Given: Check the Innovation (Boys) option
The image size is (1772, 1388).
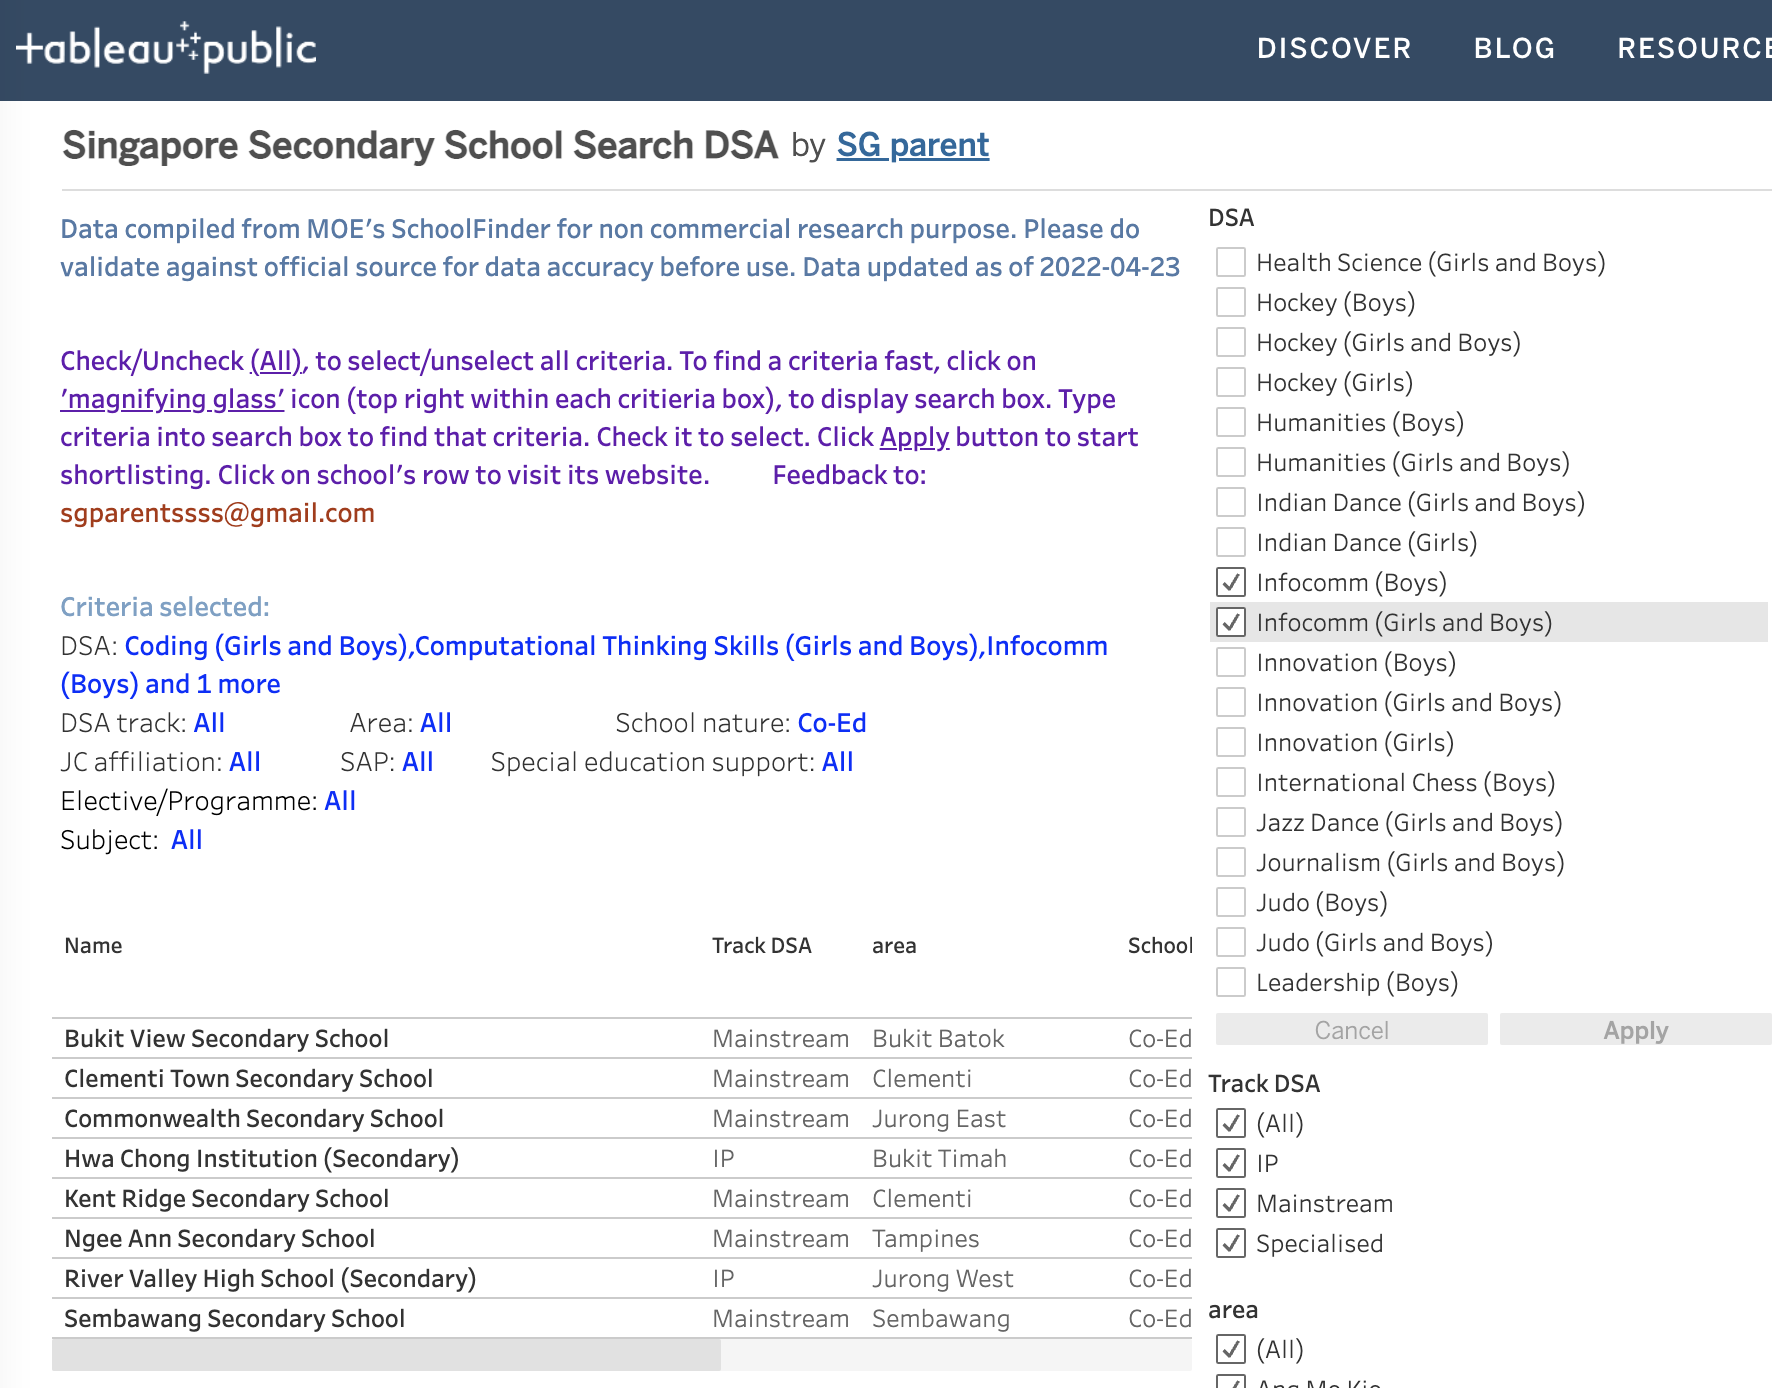Looking at the screenshot, I should (x=1231, y=662).
